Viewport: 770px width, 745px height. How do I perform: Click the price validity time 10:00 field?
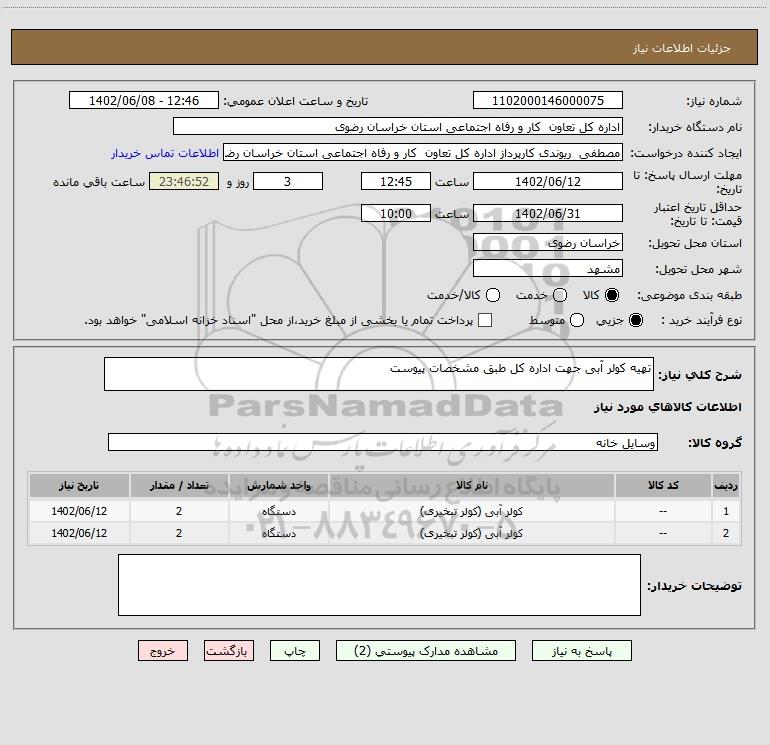(396, 213)
